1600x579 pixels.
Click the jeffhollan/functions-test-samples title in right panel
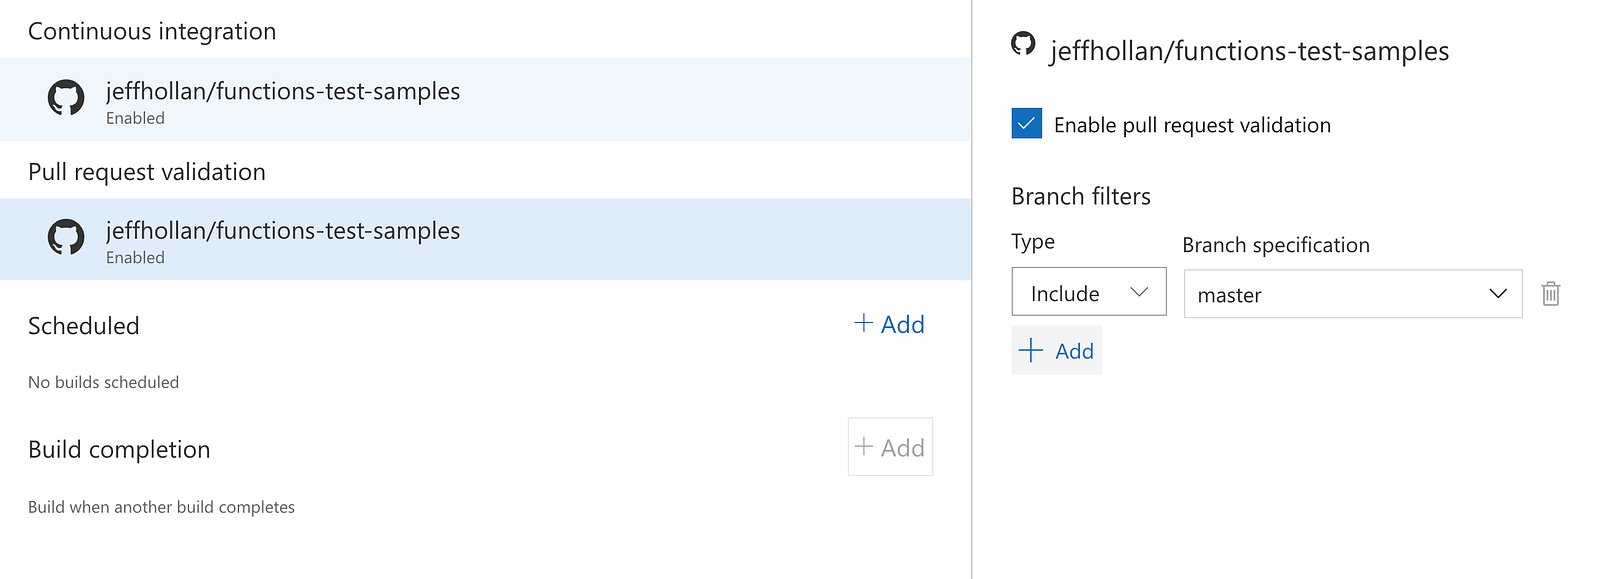[1249, 51]
